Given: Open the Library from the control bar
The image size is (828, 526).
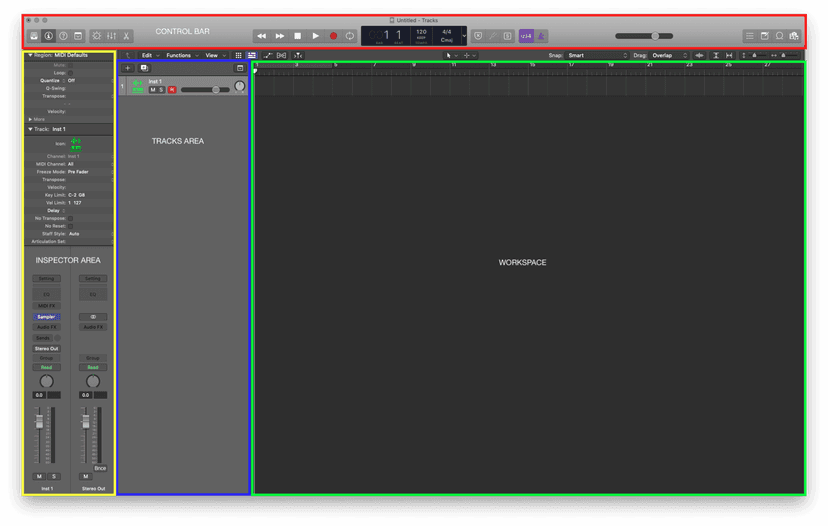Looking at the screenshot, I should pyautogui.click(x=34, y=36).
